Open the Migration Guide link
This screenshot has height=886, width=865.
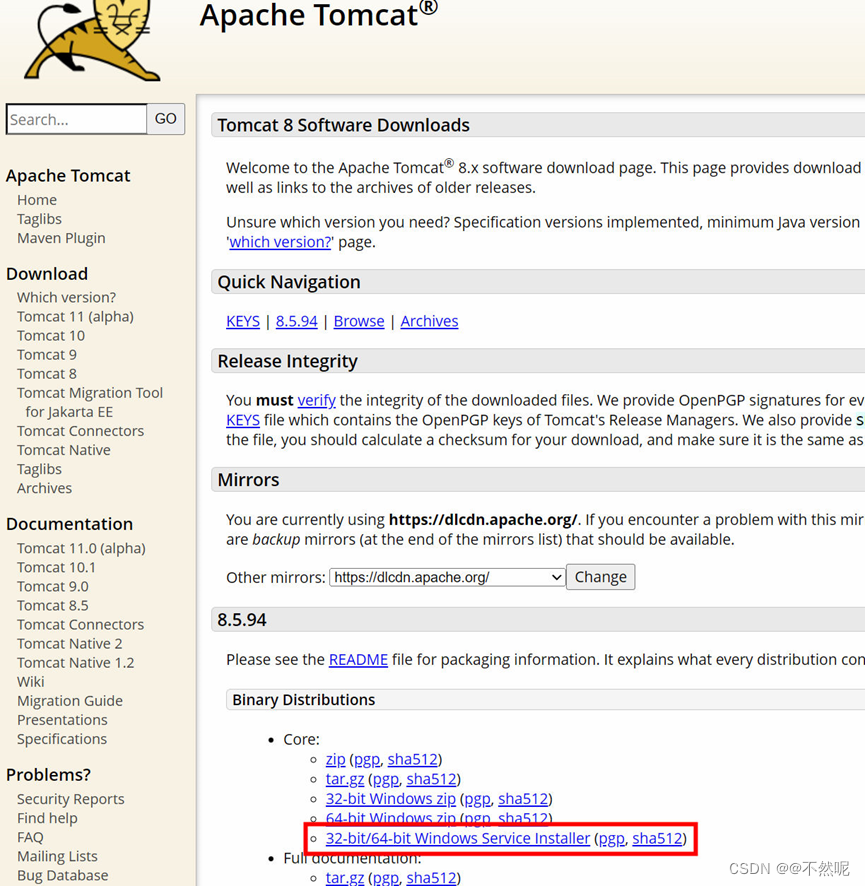70,701
